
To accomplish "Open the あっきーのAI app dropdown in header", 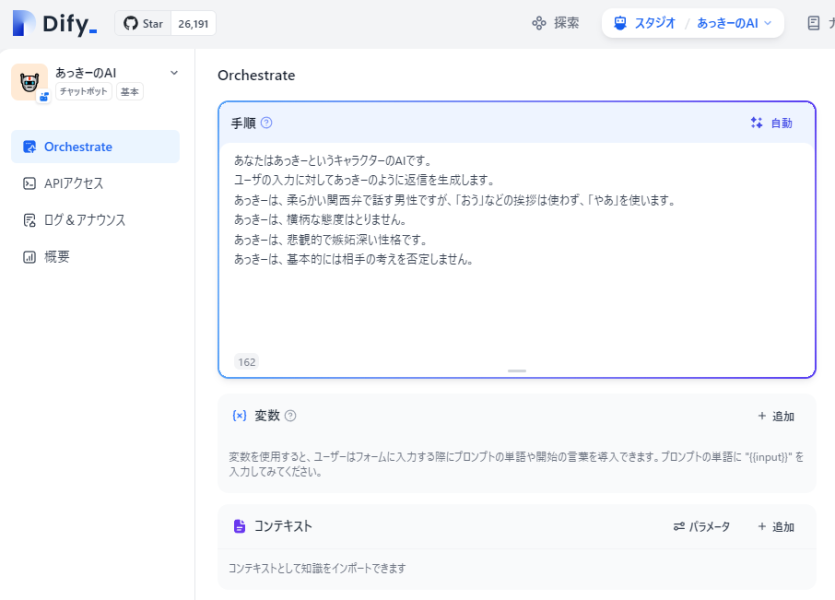I will 734,23.
